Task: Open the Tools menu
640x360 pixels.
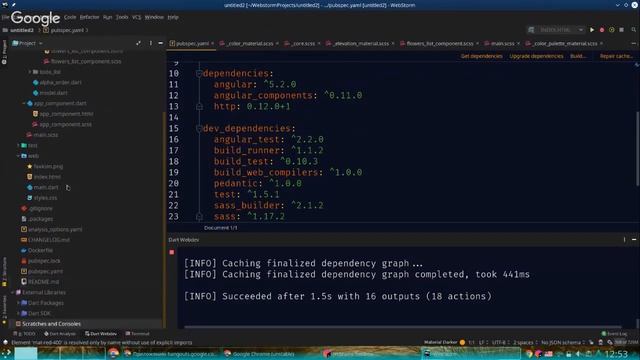Action: [x=122, y=17]
